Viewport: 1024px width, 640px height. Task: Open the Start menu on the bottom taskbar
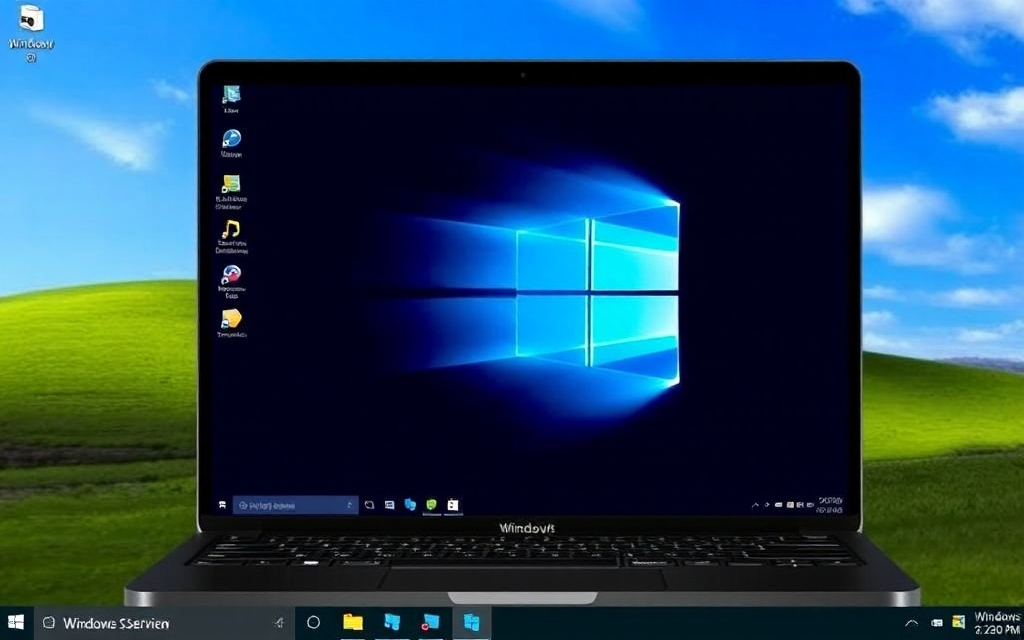[x=16, y=622]
